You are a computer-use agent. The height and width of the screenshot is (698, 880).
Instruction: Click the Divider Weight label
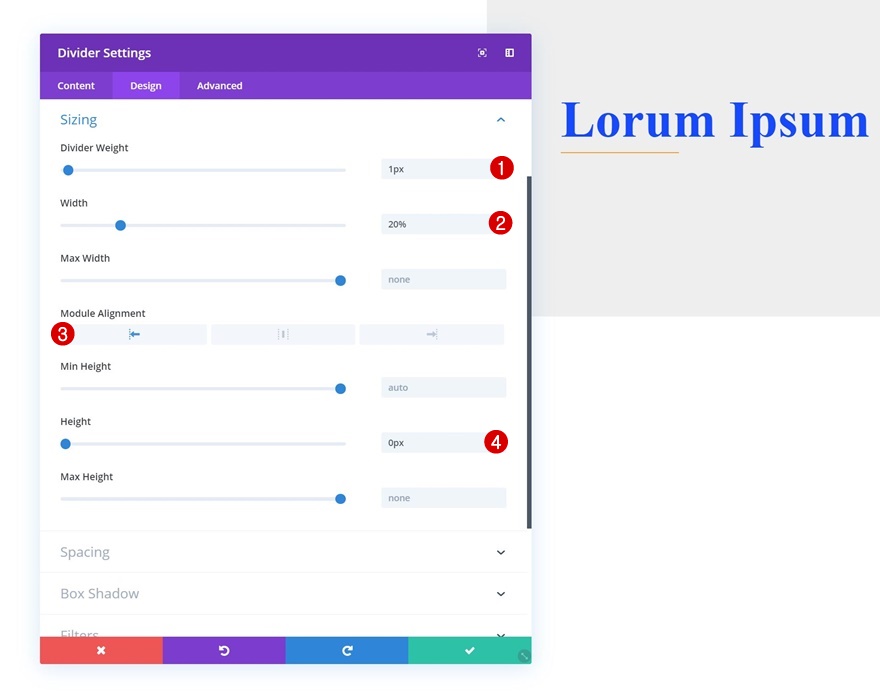pyautogui.click(x=94, y=148)
